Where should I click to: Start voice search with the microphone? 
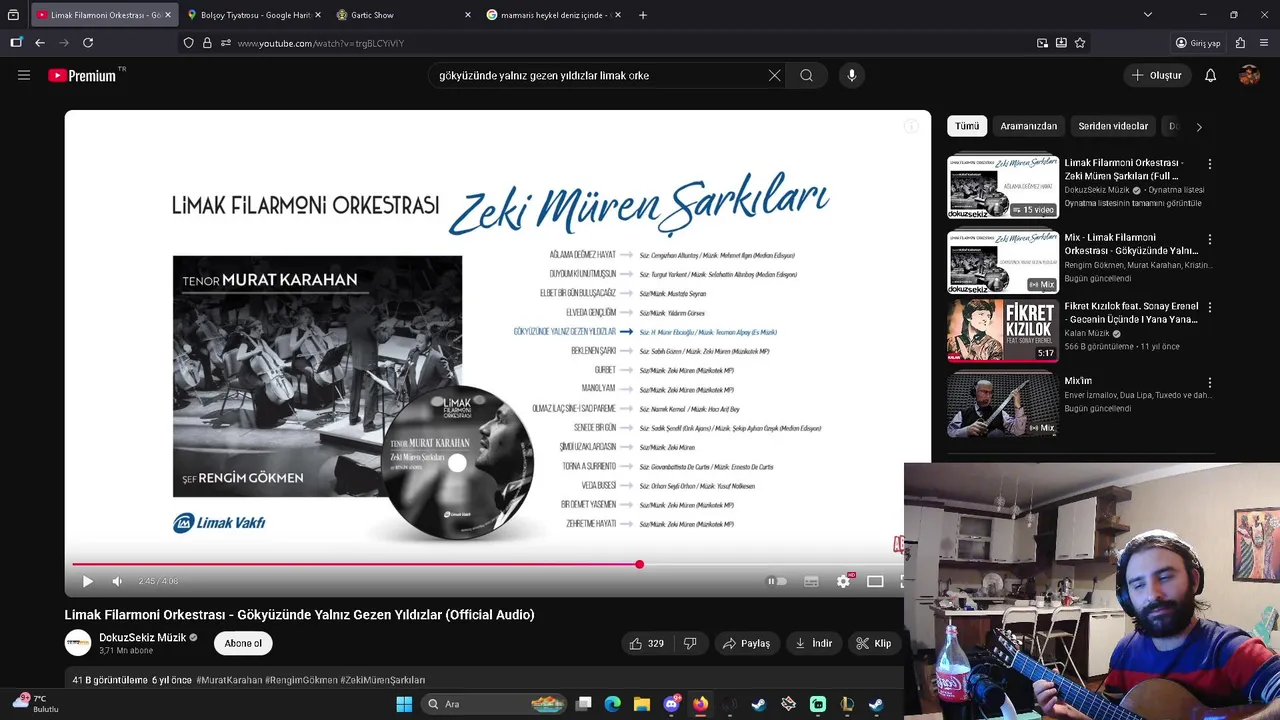852,75
